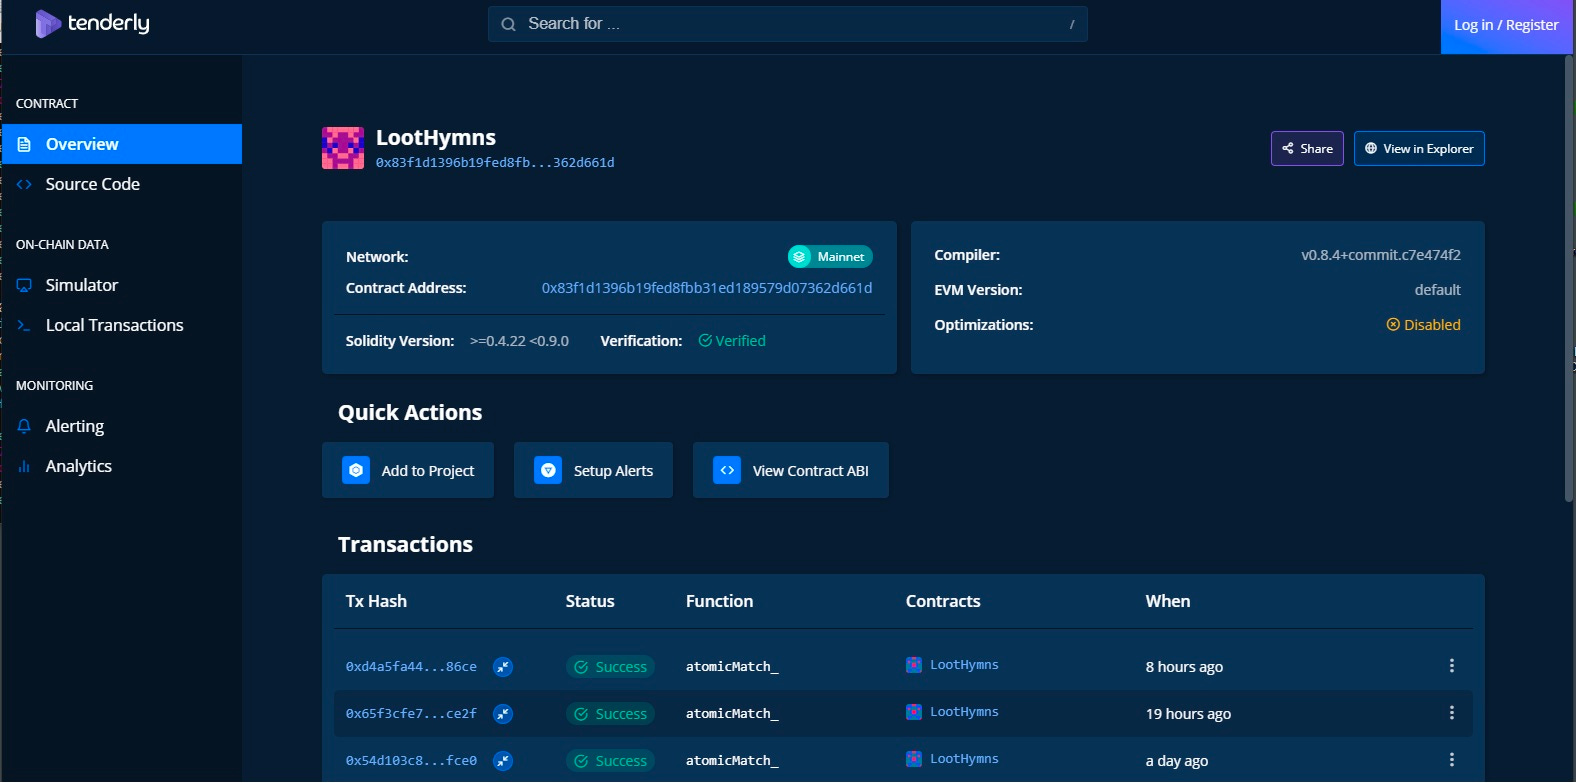1576x783 pixels.
Task: Click atomicMatch_ function in first row
Action: point(732,667)
